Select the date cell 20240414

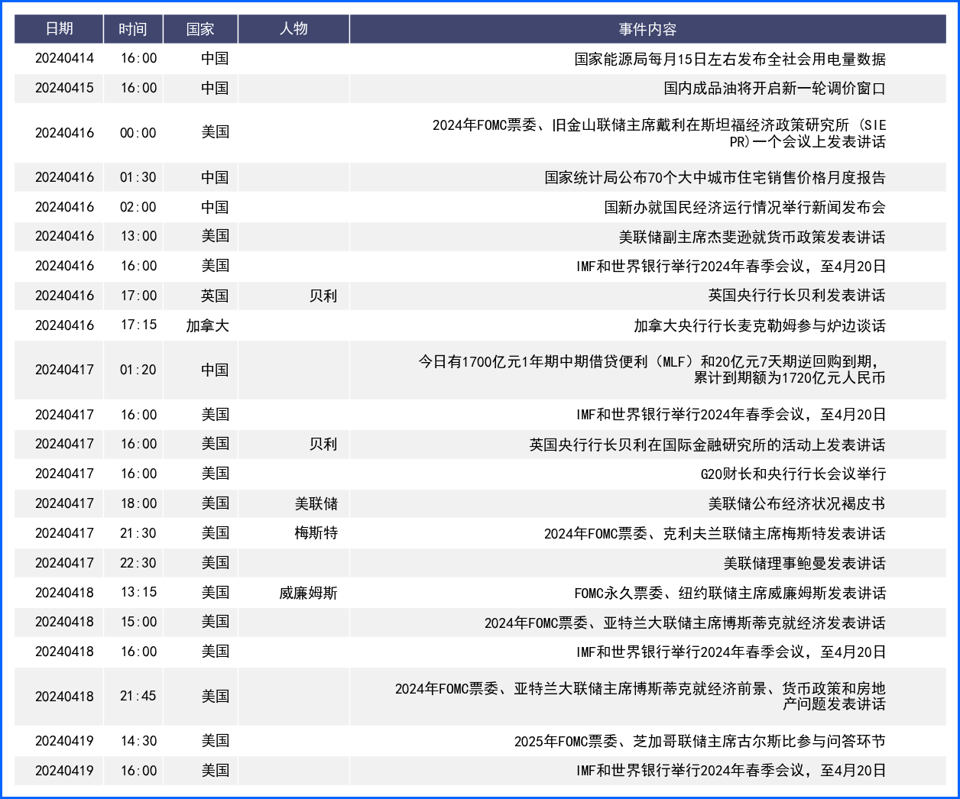pyautogui.click(x=64, y=58)
